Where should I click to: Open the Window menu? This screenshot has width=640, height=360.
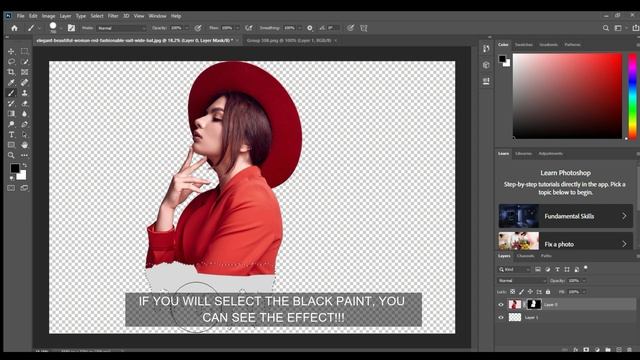click(157, 16)
